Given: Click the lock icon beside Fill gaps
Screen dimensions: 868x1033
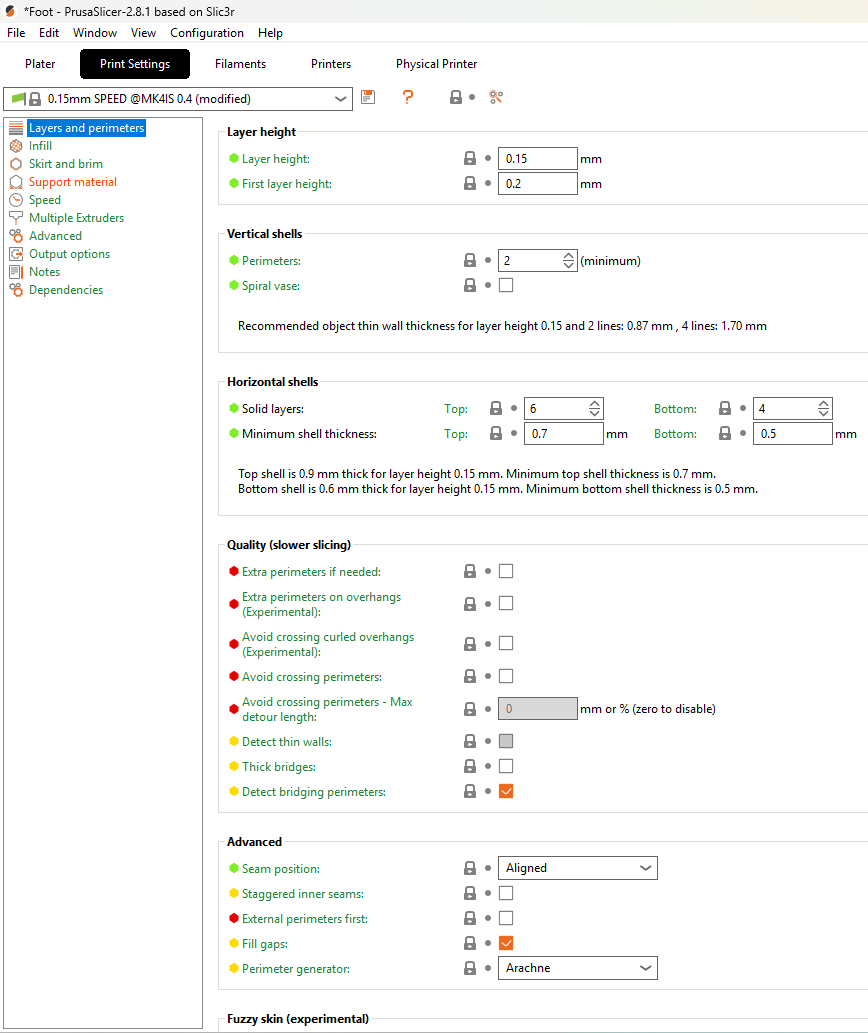Looking at the screenshot, I should coord(470,943).
